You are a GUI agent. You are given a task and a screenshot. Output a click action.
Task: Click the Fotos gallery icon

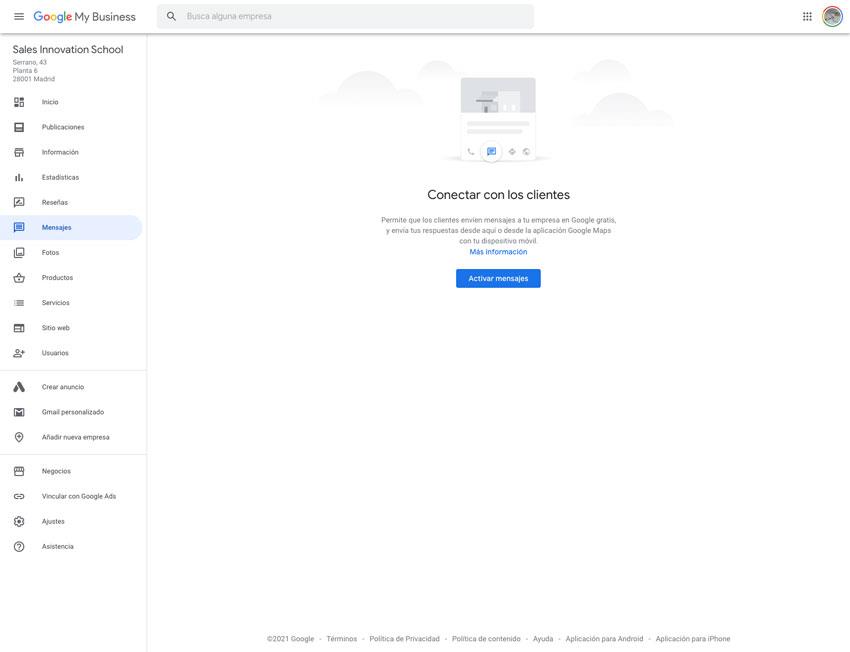click(19, 253)
